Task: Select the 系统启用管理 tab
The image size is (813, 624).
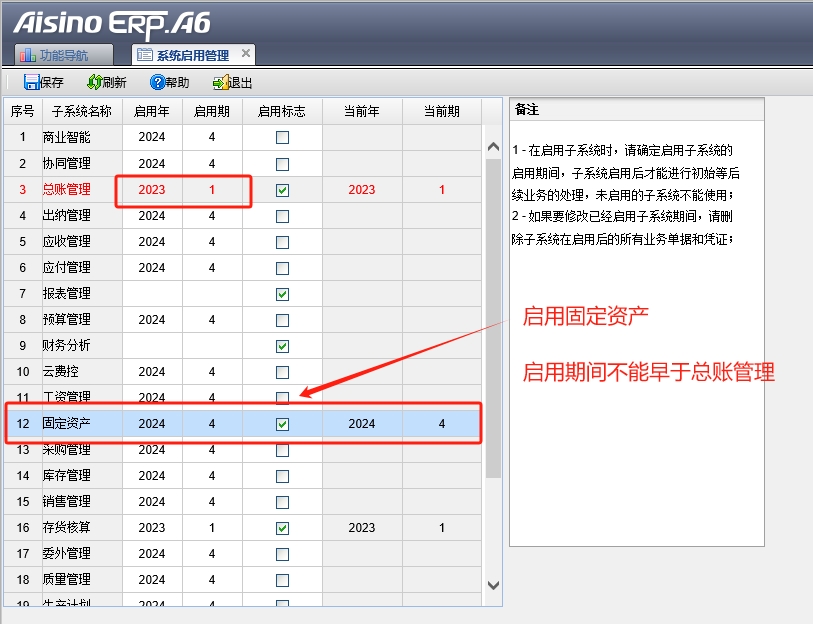Action: tap(192, 56)
